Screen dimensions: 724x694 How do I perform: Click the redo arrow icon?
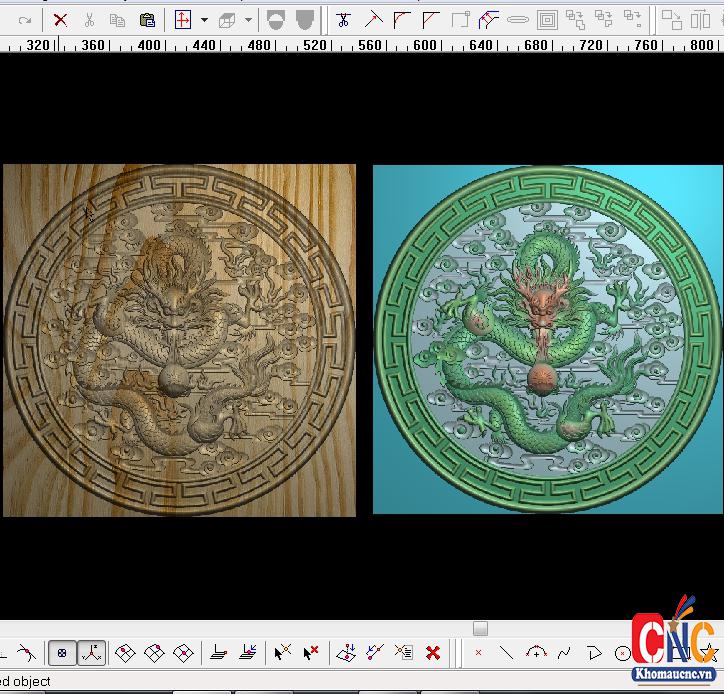point(25,20)
